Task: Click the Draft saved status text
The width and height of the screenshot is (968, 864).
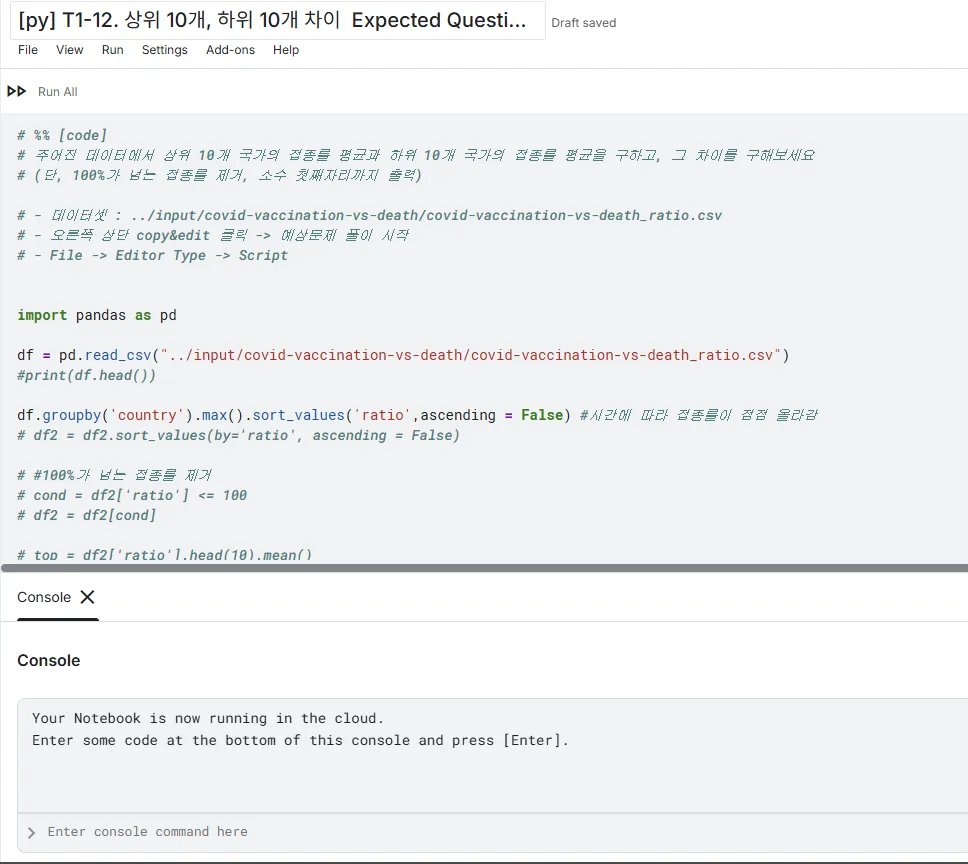Action: pyautogui.click(x=583, y=22)
